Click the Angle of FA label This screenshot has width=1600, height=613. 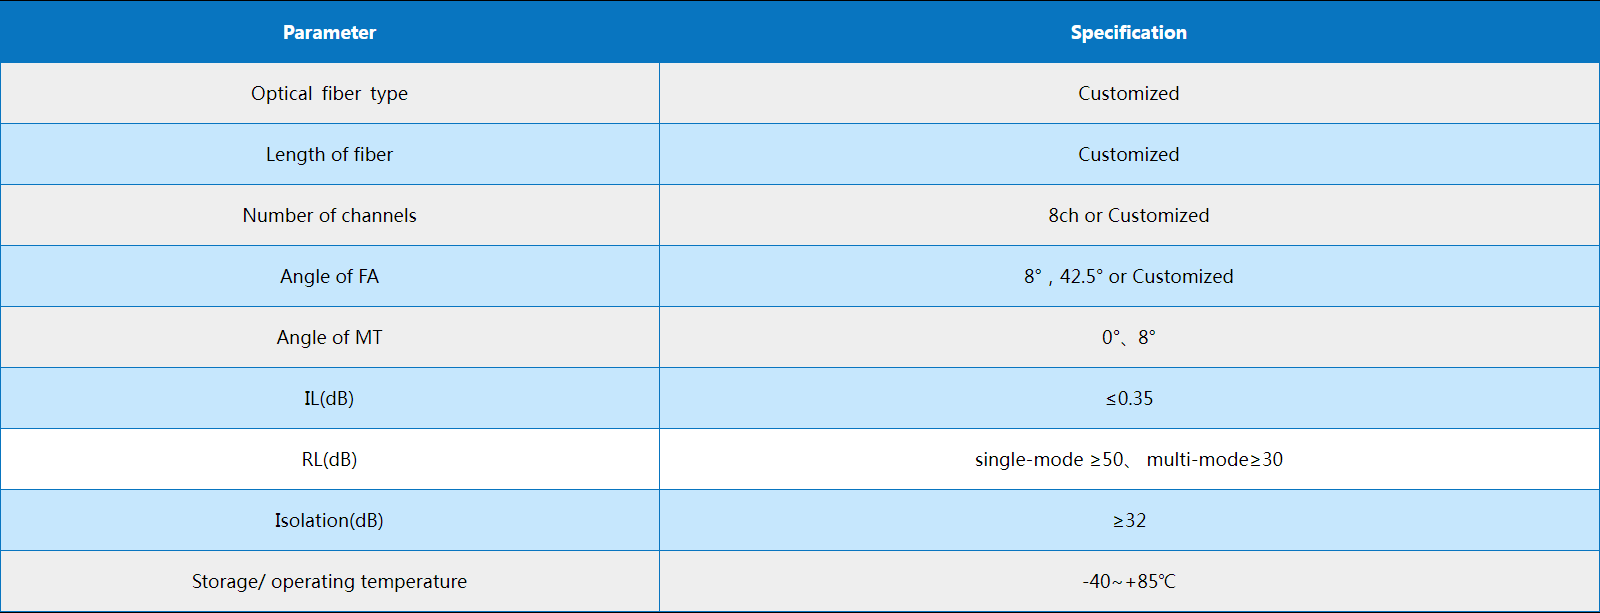[329, 276]
